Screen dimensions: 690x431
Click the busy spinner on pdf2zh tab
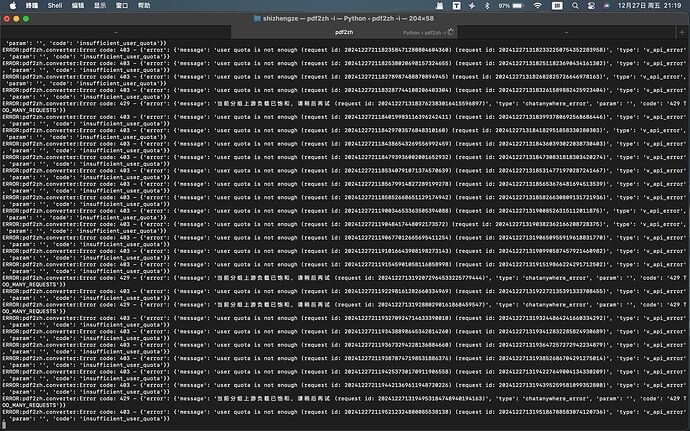coord(451,32)
